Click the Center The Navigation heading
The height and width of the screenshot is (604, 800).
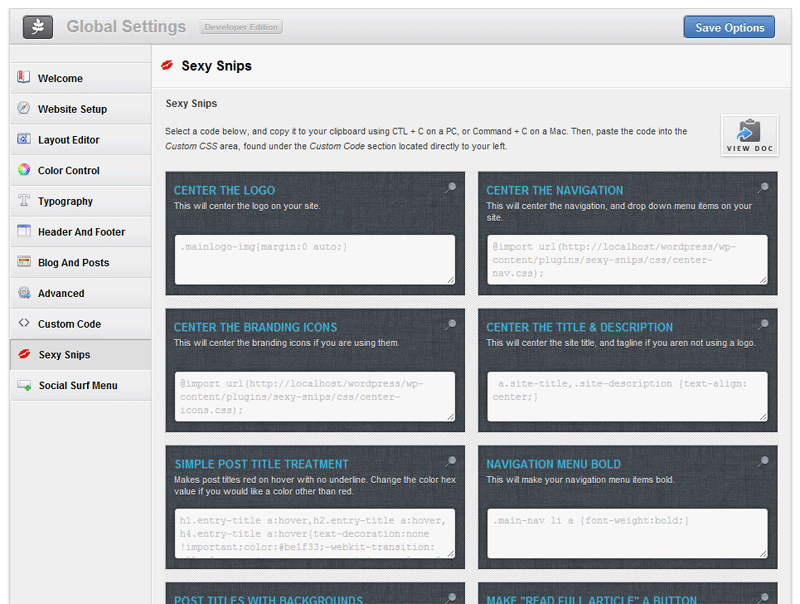[555, 190]
